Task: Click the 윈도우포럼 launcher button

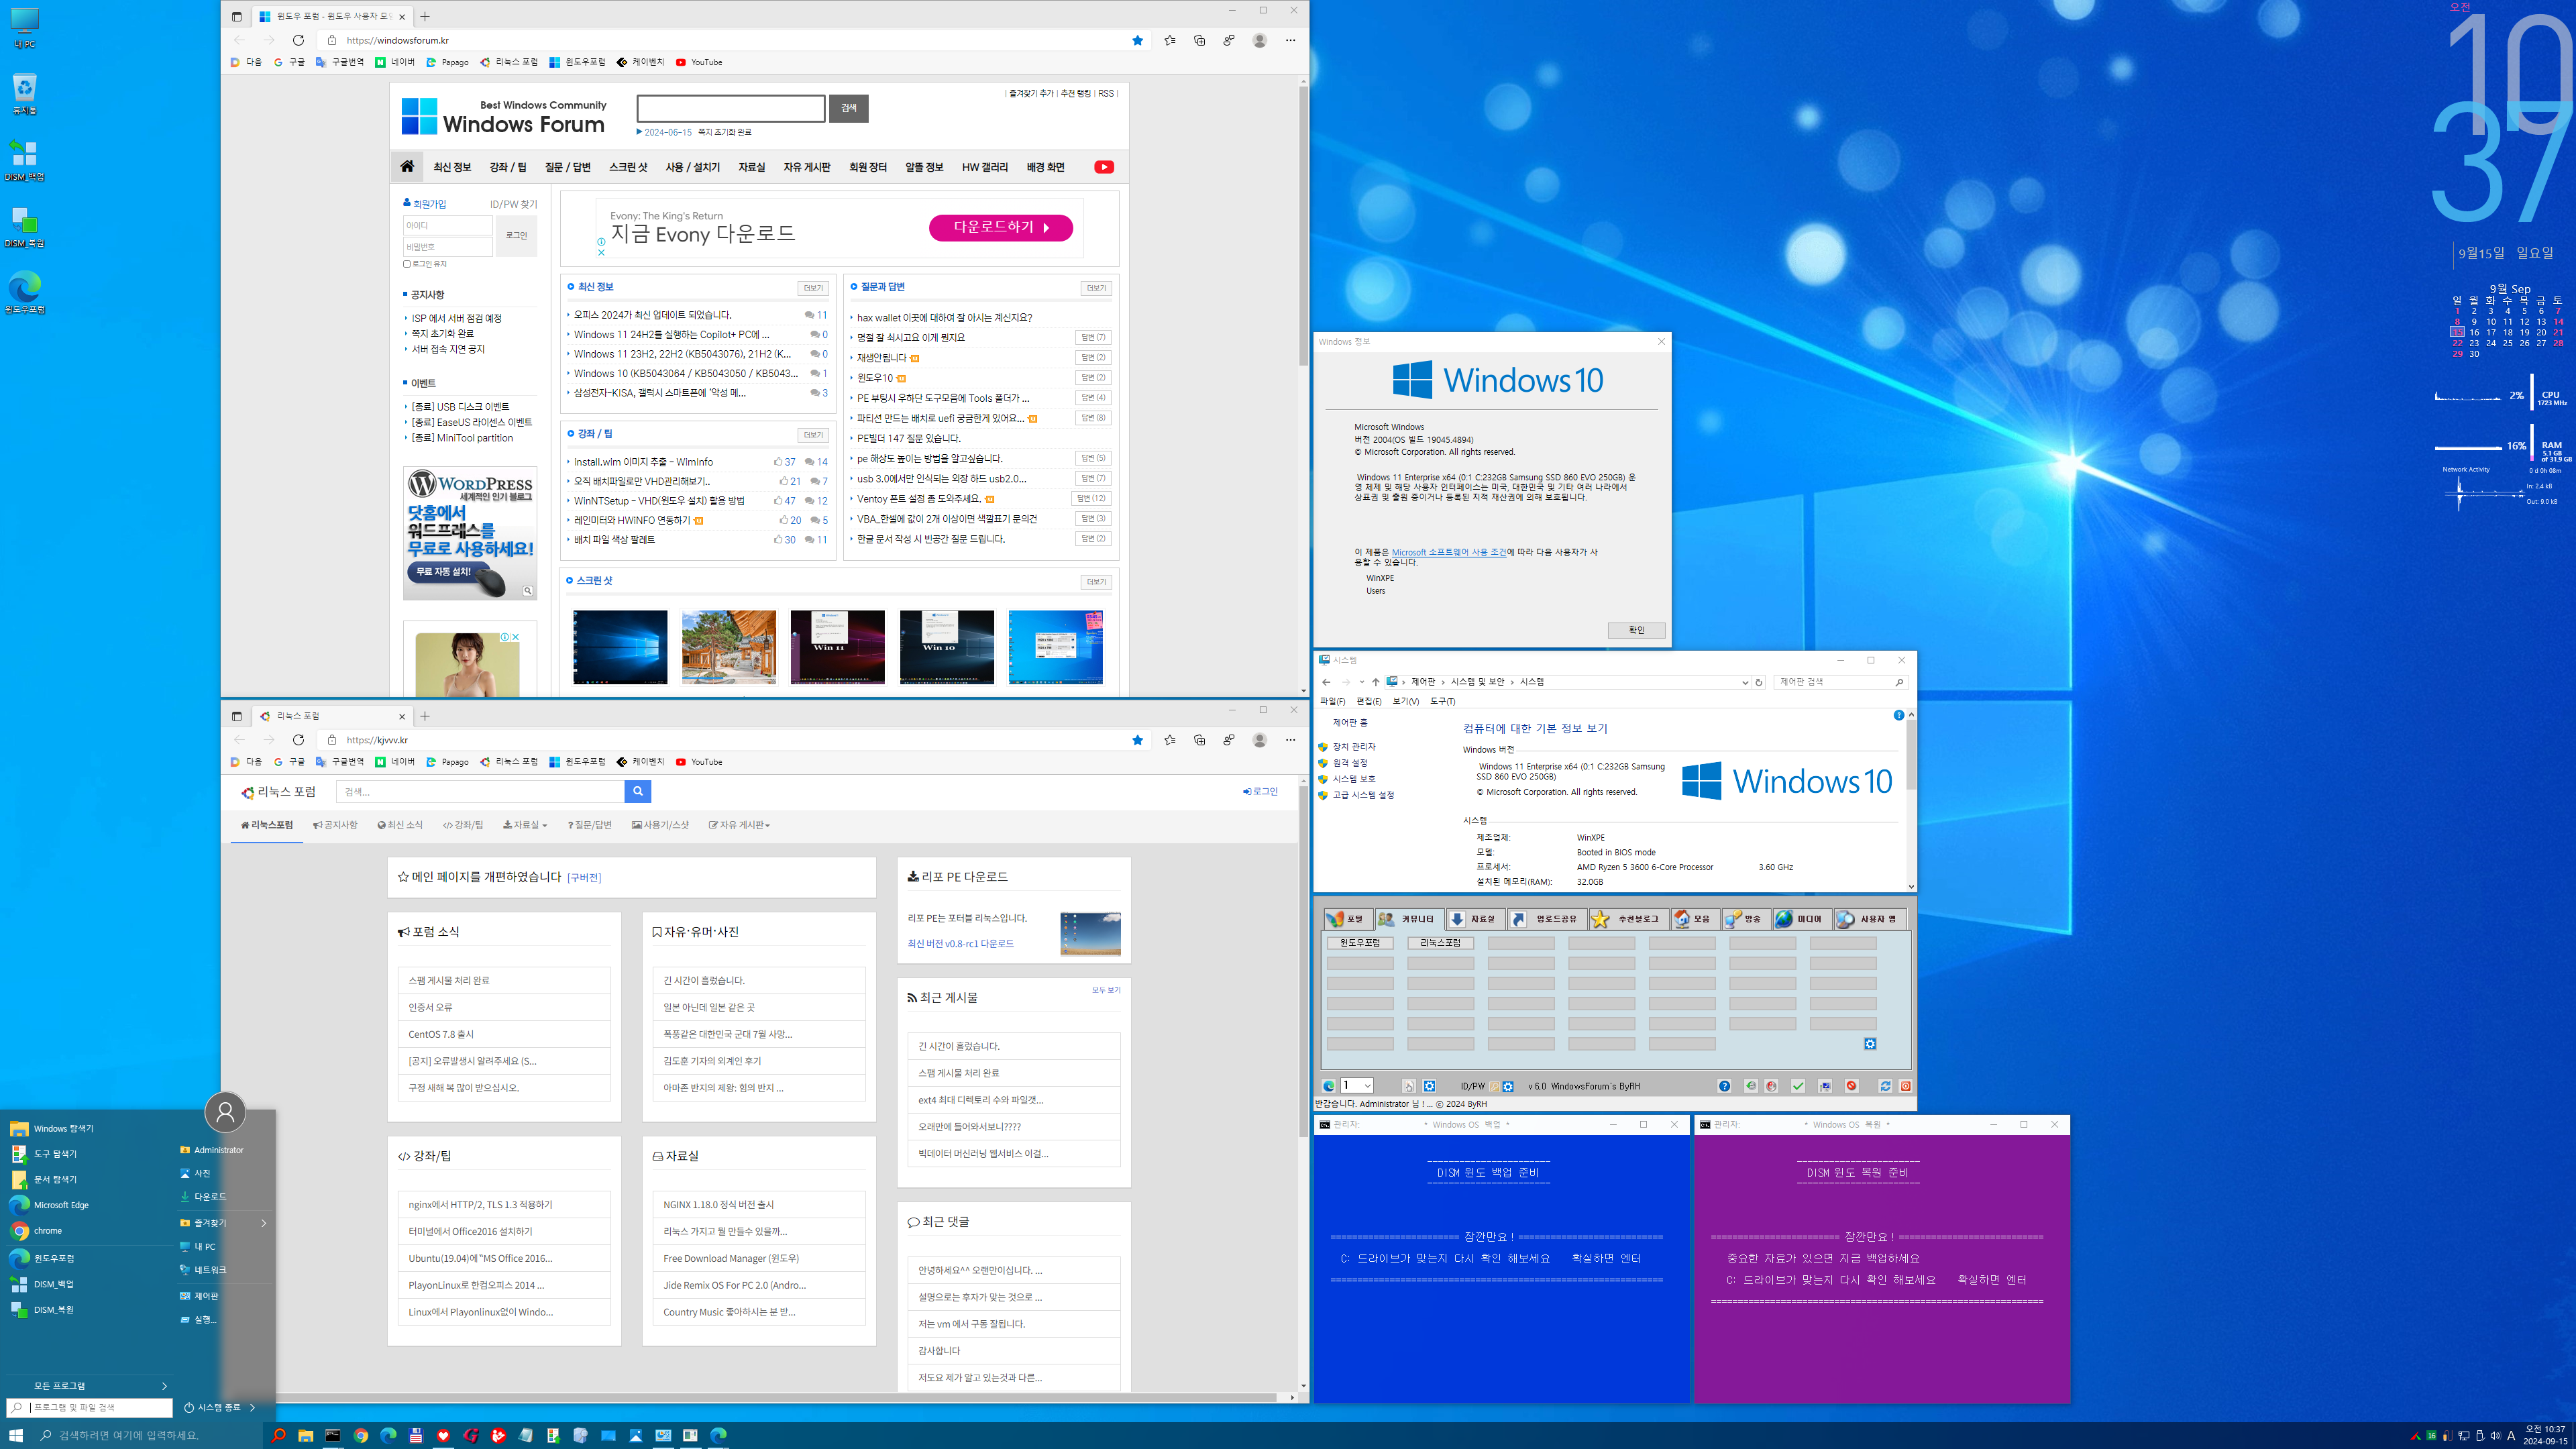Action: [1360, 943]
